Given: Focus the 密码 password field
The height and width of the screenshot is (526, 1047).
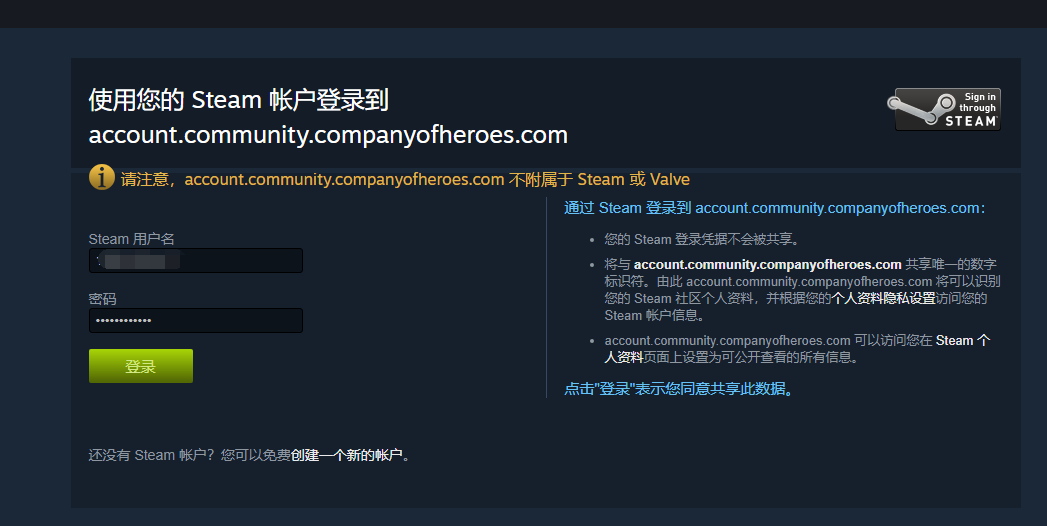Looking at the screenshot, I should pyautogui.click(x=196, y=320).
